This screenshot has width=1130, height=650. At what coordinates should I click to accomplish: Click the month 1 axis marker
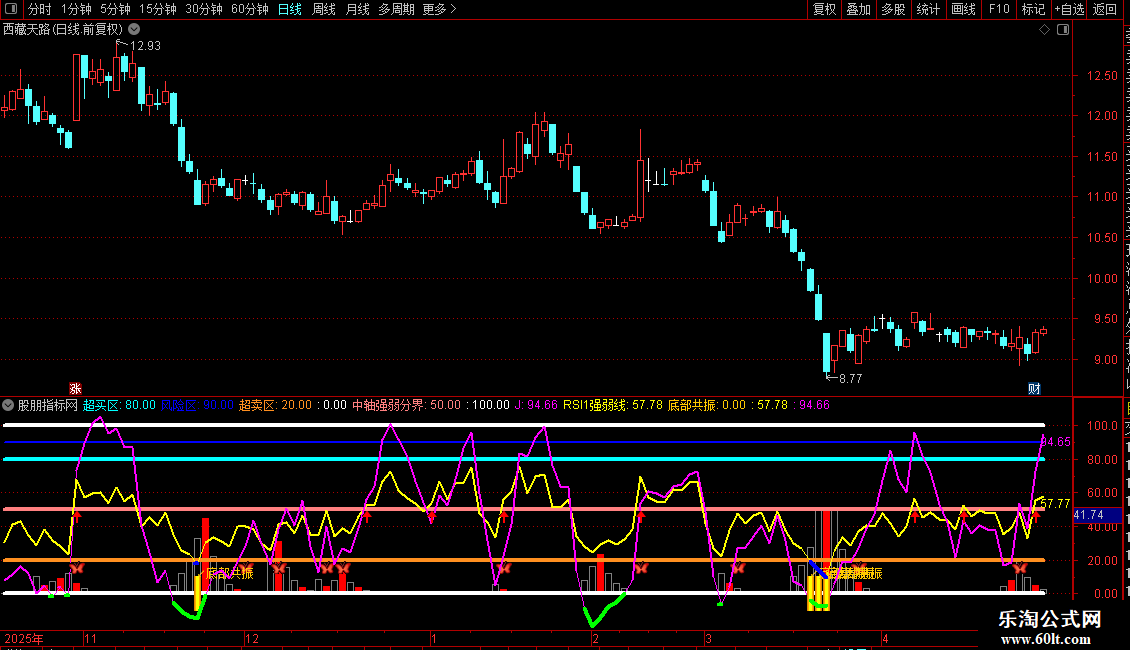[x=434, y=638]
